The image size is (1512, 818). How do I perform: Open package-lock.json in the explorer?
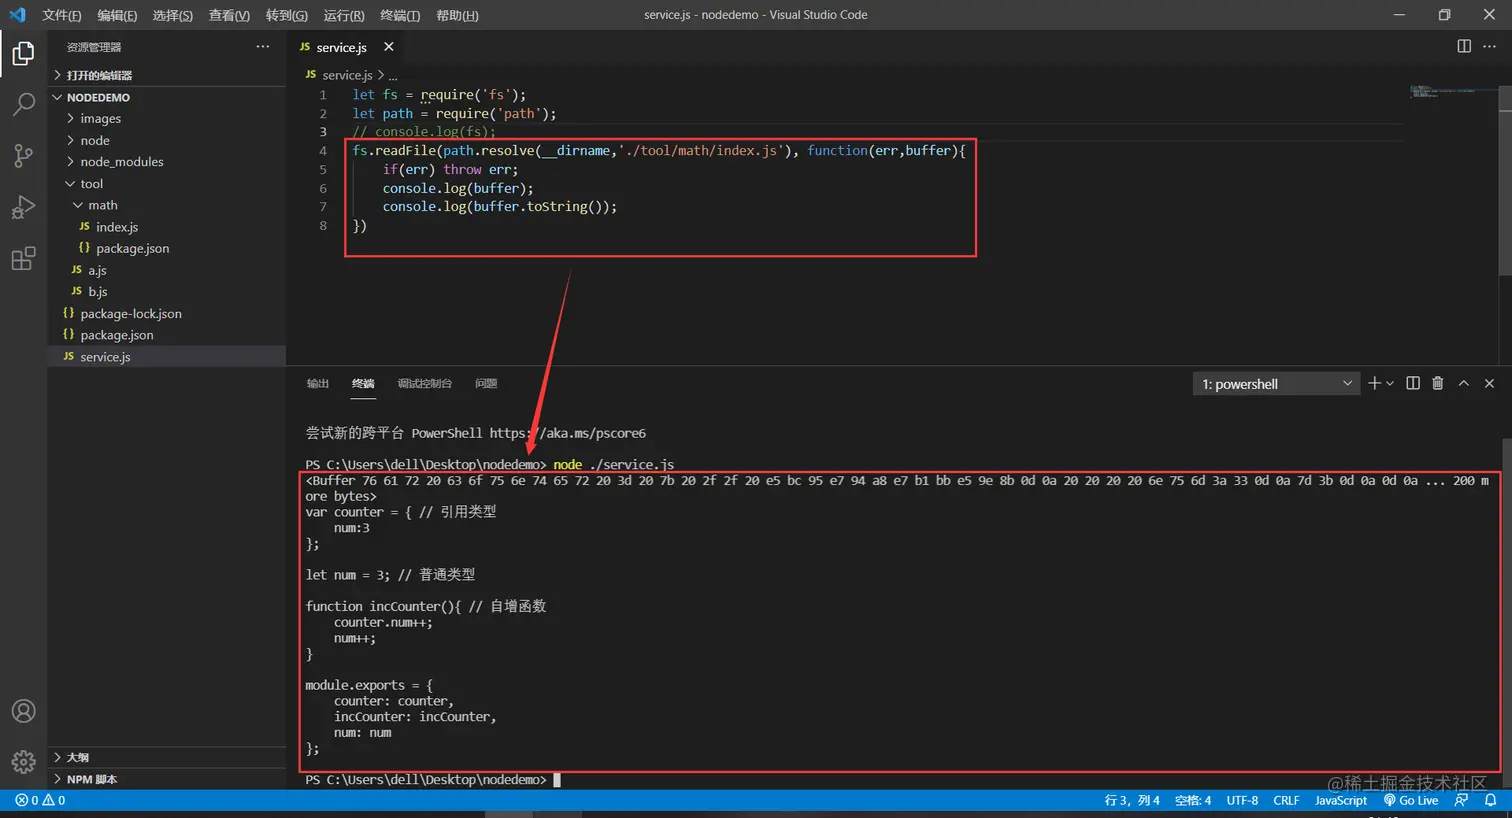click(x=167, y=313)
